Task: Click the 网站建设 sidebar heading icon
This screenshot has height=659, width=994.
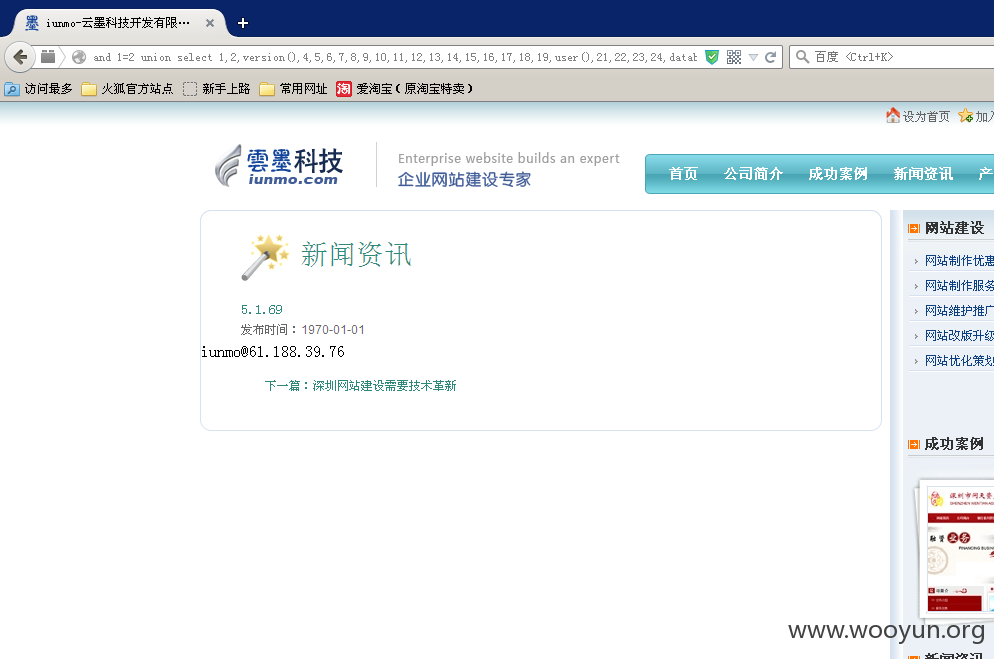Action: click(x=914, y=228)
